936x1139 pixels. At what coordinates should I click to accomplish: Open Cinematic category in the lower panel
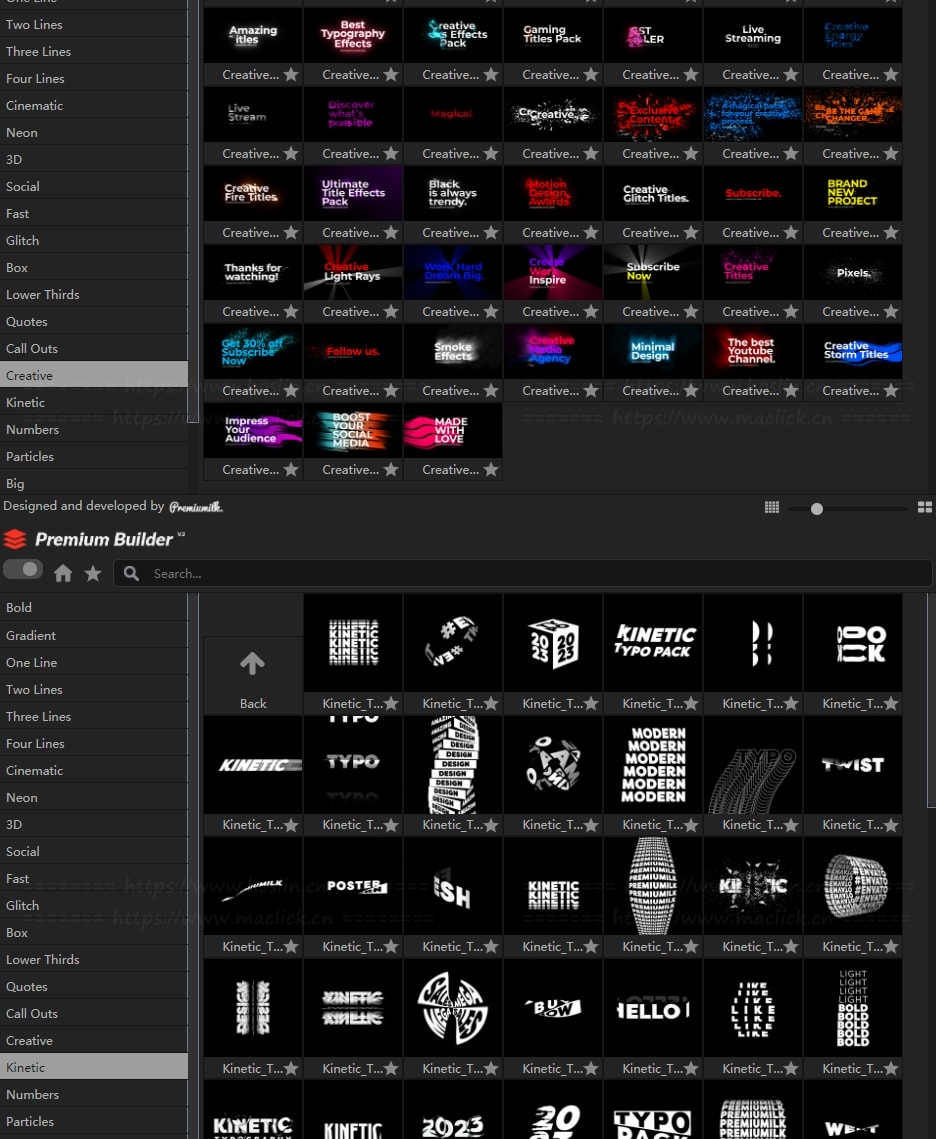(x=94, y=770)
